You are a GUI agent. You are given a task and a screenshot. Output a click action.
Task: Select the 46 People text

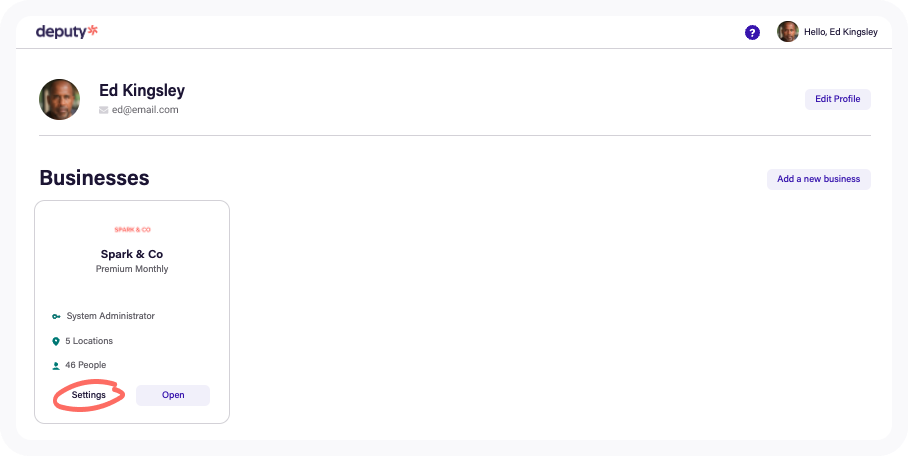(x=86, y=366)
